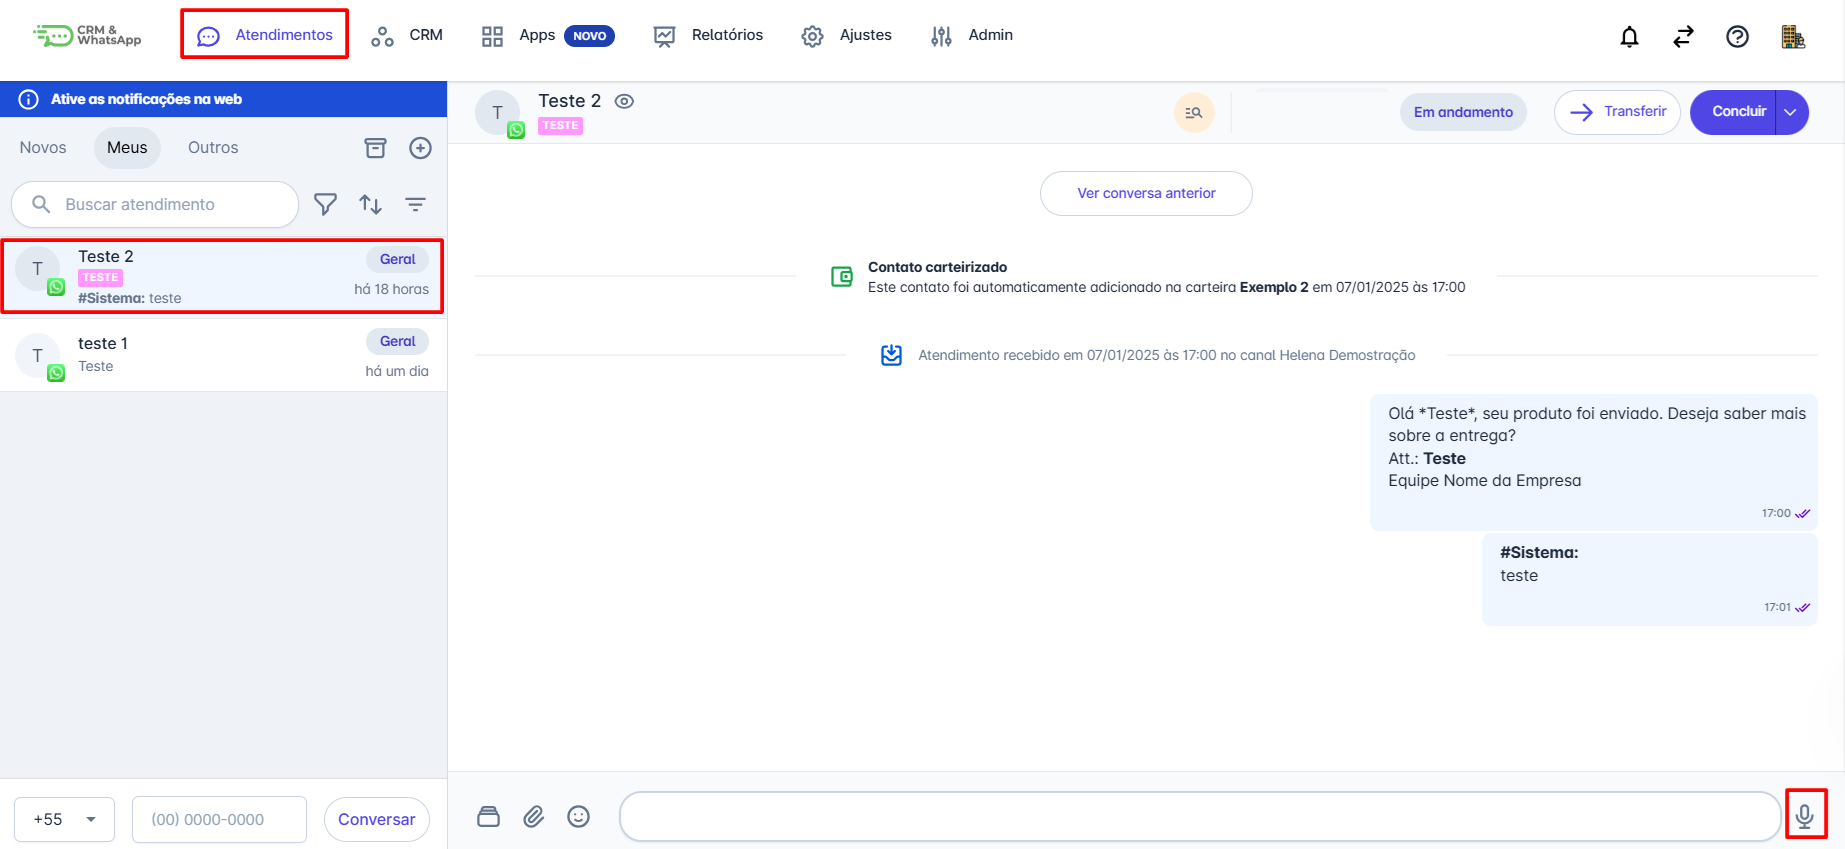Open archived conversations icon
Screen dimensions: 1845x849
coord(375,148)
